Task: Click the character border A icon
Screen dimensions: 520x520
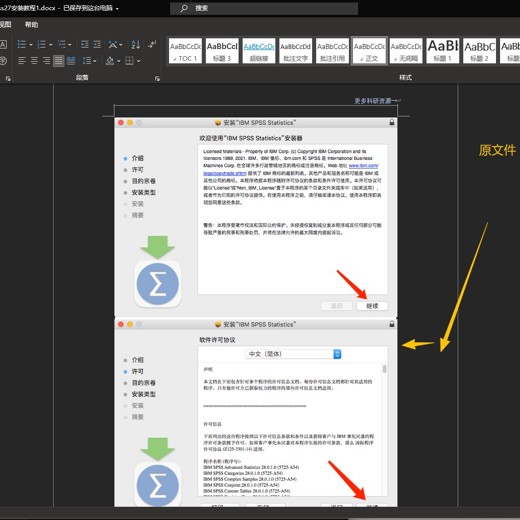Action: click(x=3, y=44)
